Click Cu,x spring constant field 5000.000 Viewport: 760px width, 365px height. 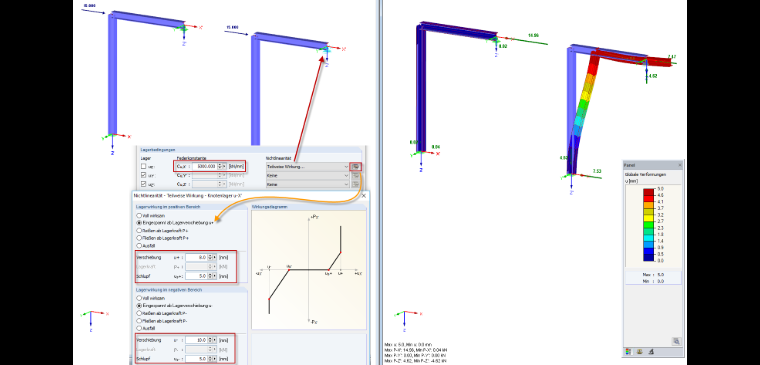click(x=205, y=166)
